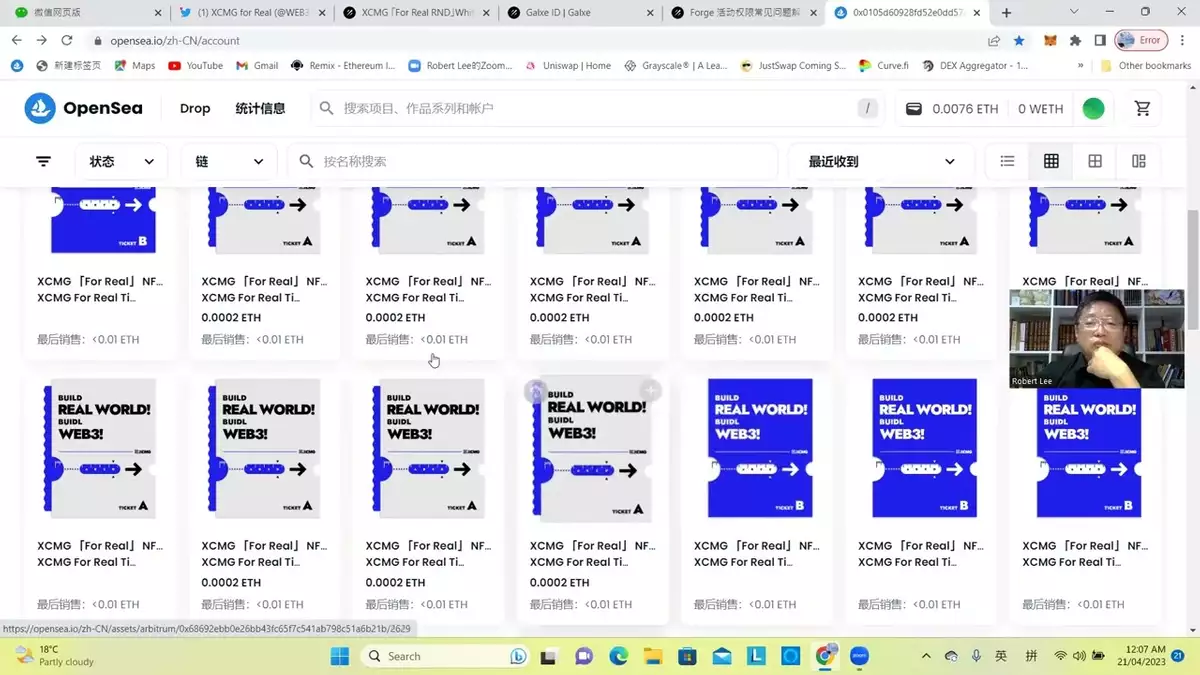This screenshot has width=1200, height=675.
Task: Go back to the previous page
Action: [17, 40]
